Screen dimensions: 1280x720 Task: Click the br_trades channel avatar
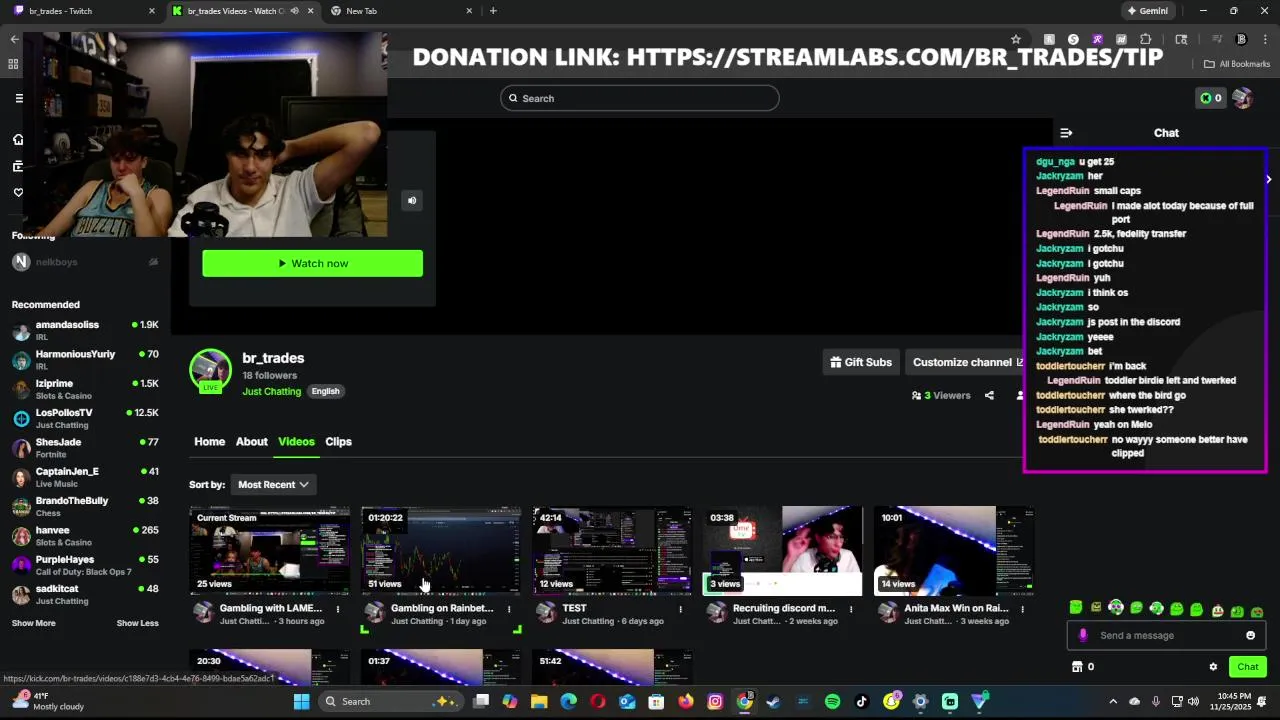pos(211,370)
